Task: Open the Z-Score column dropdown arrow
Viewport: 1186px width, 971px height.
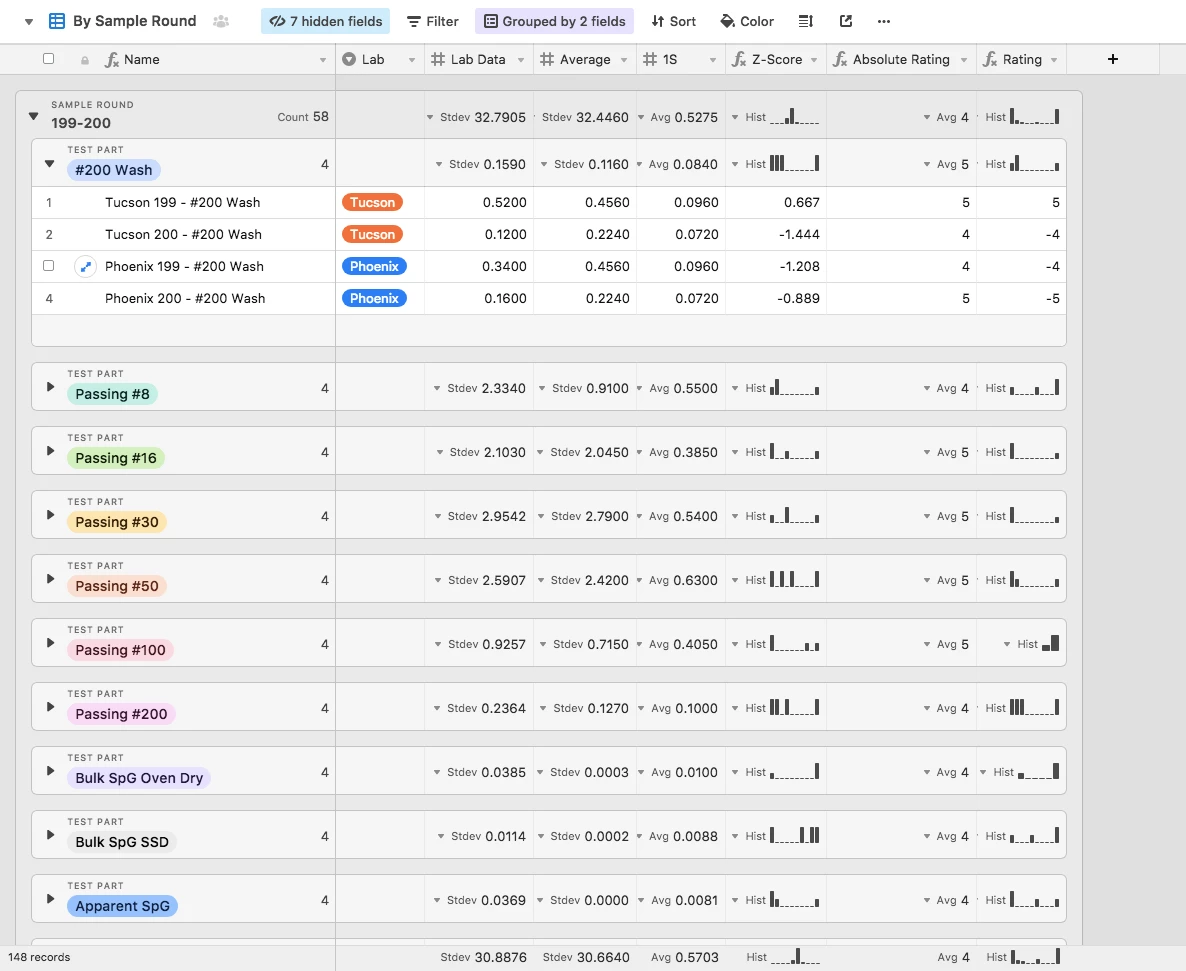Action: click(814, 60)
